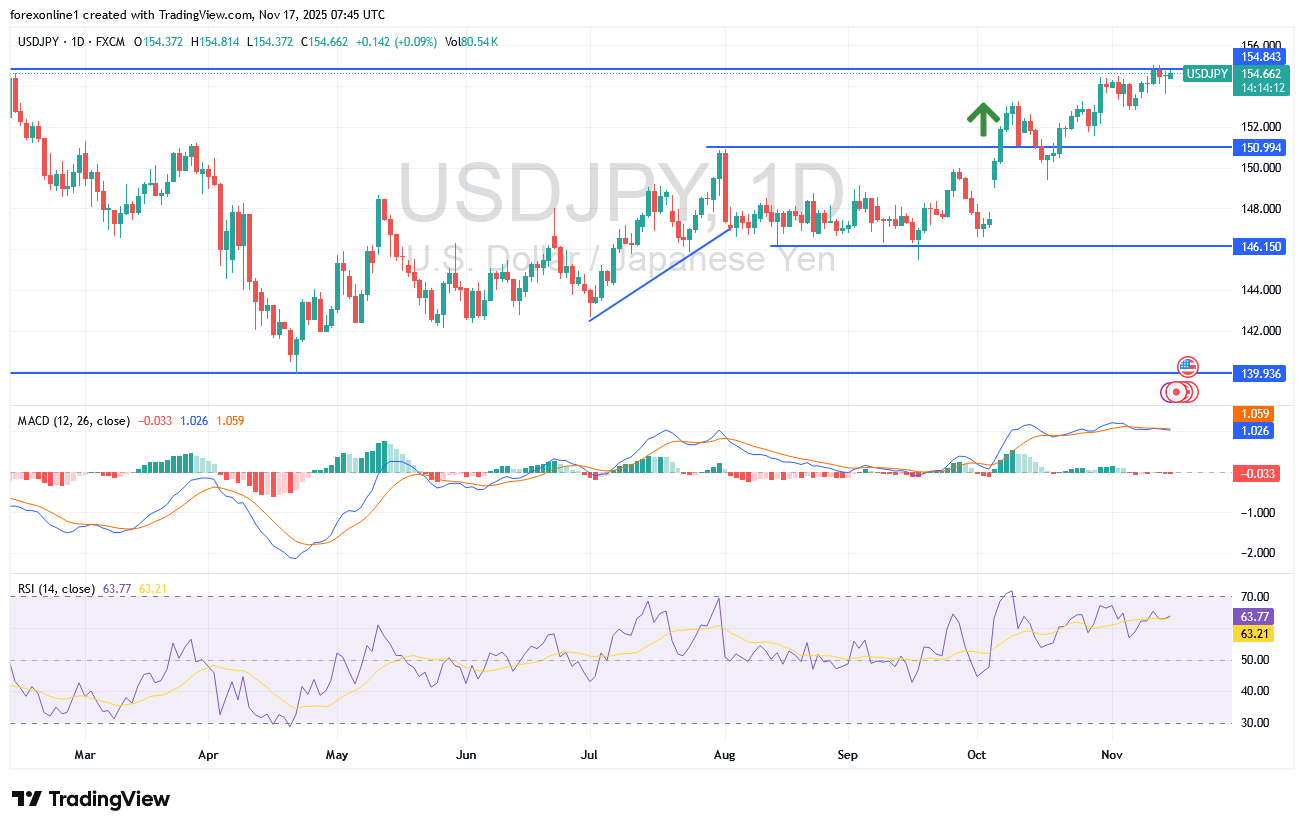Select the RSI (14, close) indicator title
This screenshot has height=829, width=1304.
(x=56, y=590)
